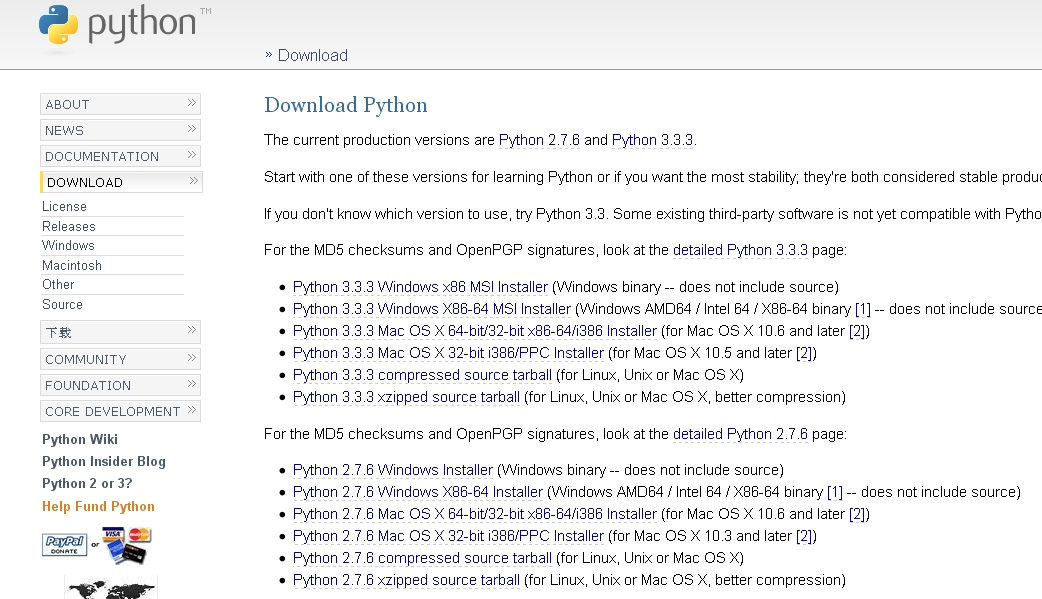Click the Visa and Mastercard credit cards icon
The width and height of the screenshot is (1042, 599).
(x=126, y=545)
